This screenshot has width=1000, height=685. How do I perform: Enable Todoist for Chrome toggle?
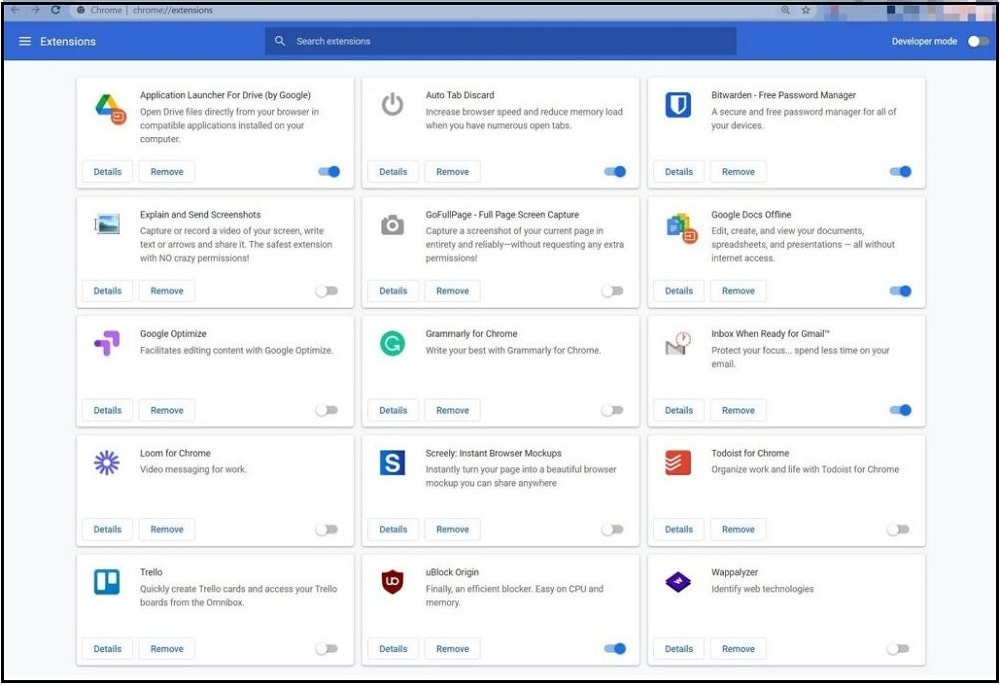pyautogui.click(x=898, y=529)
